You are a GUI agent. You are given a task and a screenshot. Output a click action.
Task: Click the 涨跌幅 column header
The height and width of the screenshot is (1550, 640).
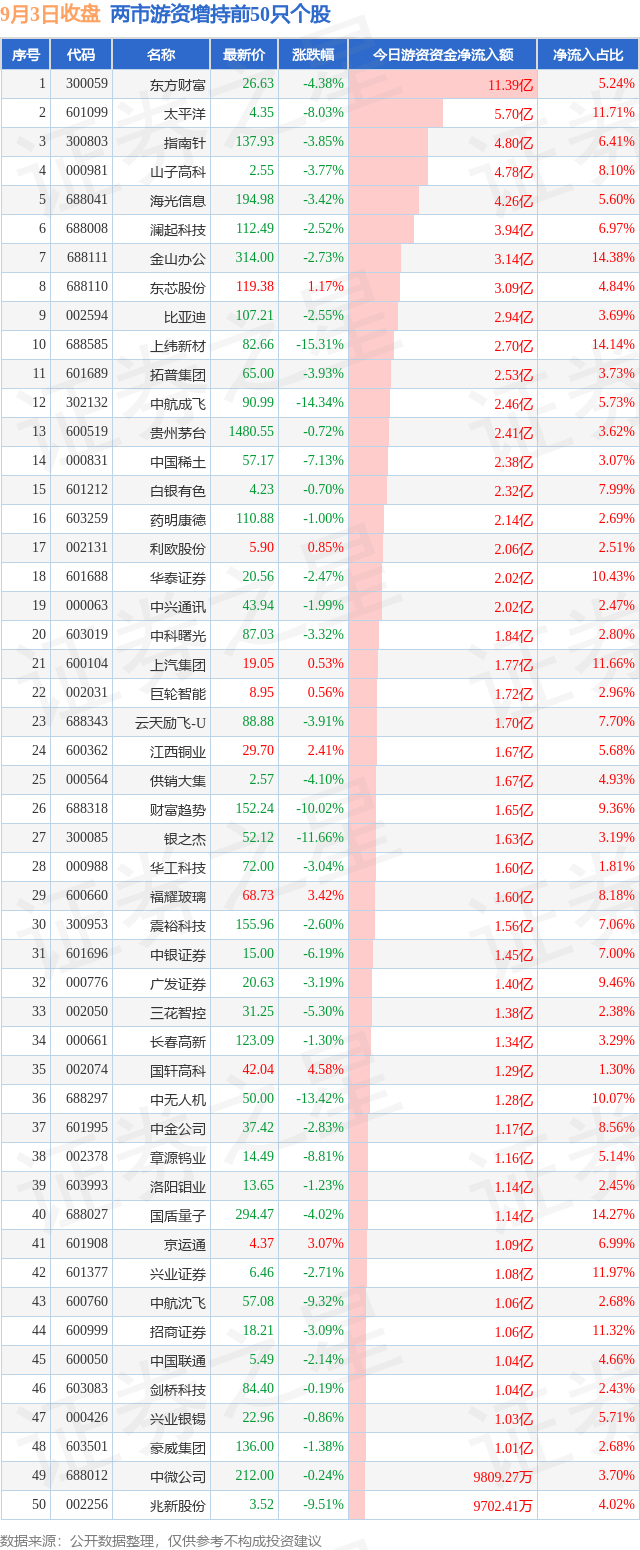click(313, 54)
